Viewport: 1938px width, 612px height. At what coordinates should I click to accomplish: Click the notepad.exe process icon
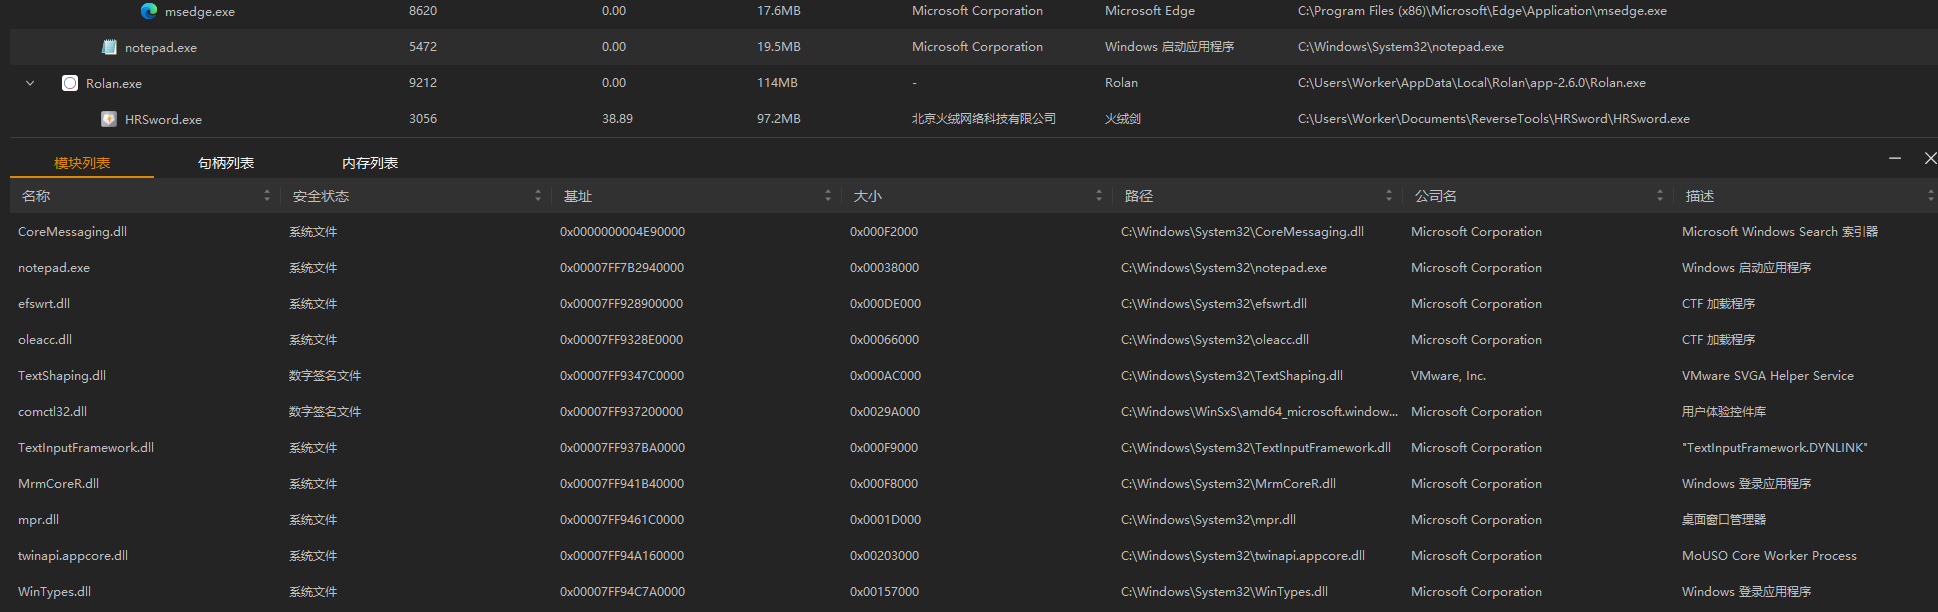(x=109, y=47)
